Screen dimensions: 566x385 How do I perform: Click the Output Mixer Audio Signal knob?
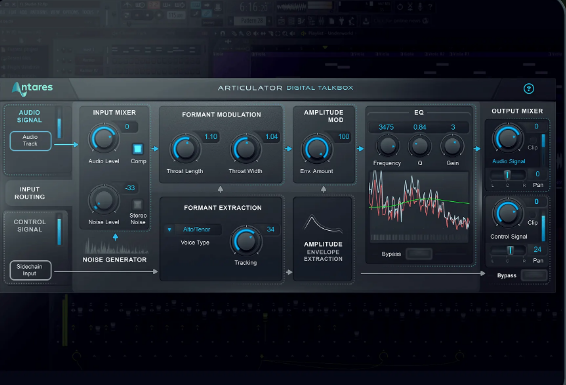tap(507, 138)
